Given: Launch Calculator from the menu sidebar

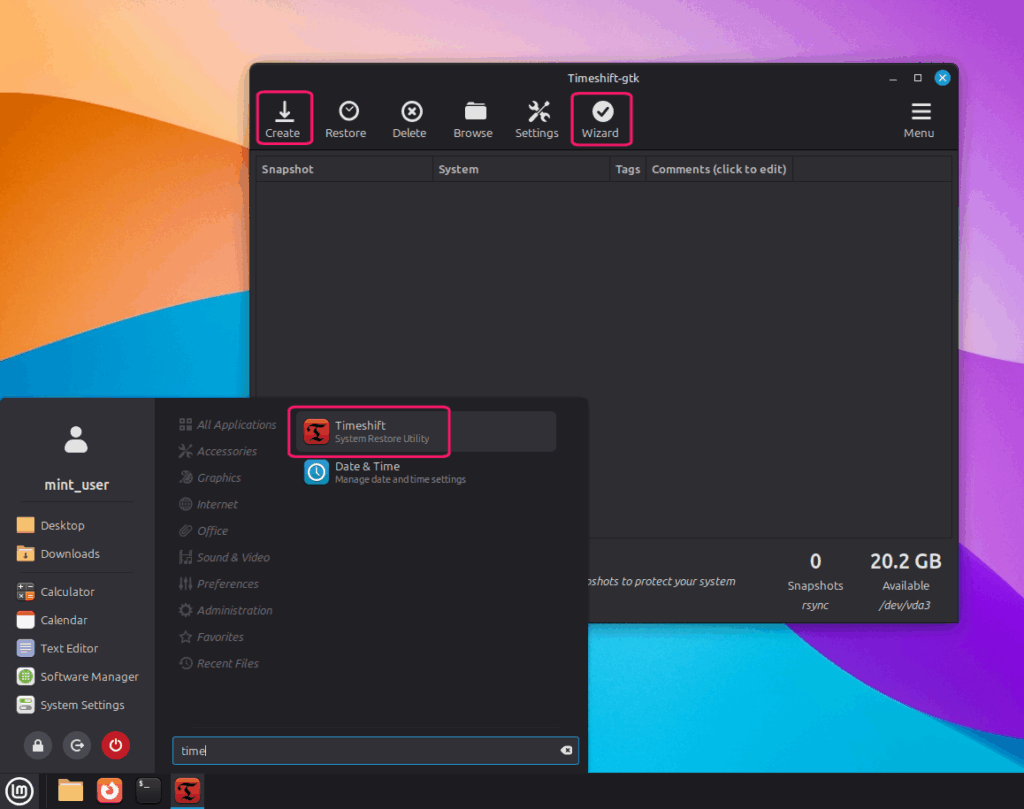Looking at the screenshot, I should click(x=56, y=592).
